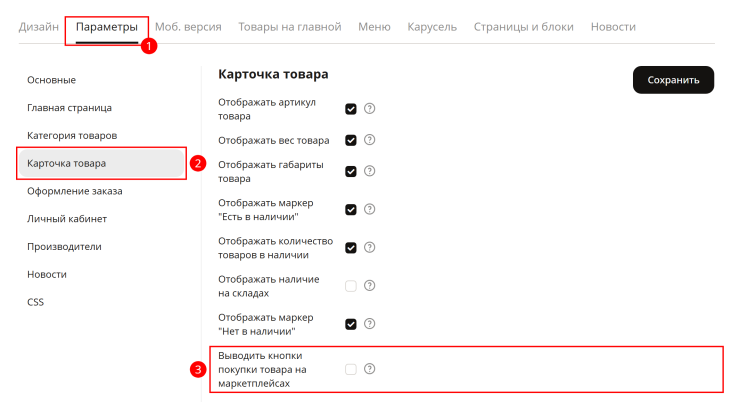This screenshot has height=409, width=740.
Task: Open help icon for Отображать артикул товара
Action: tap(370, 109)
